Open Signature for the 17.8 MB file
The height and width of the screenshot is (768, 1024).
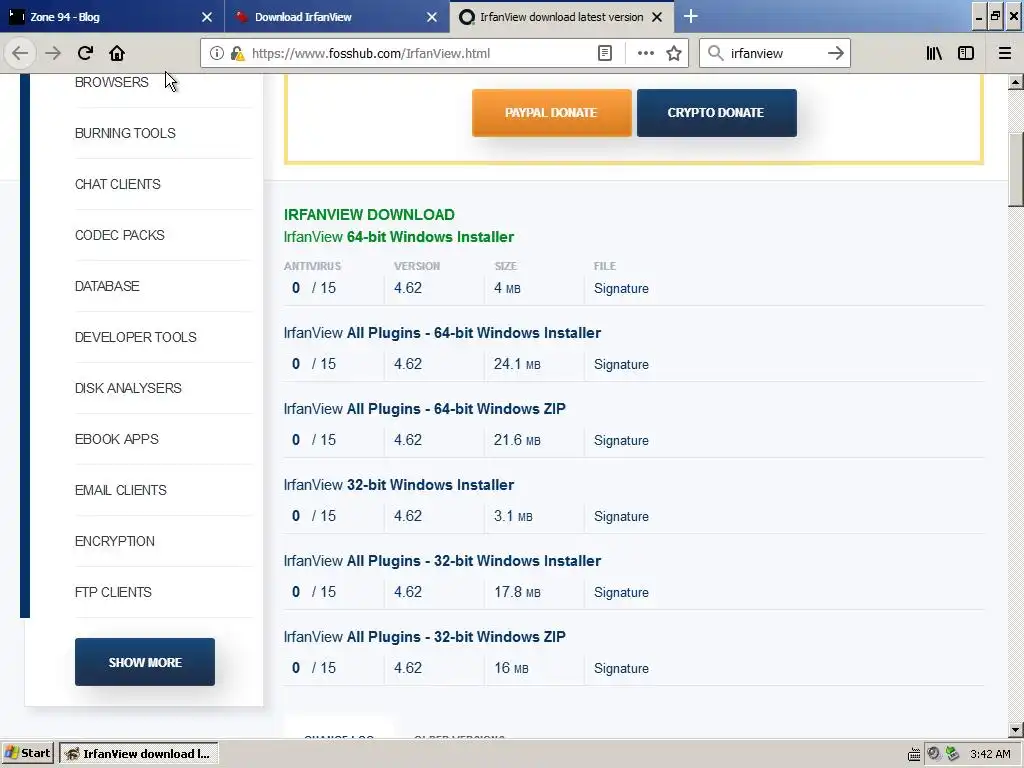(x=621, y=592)
